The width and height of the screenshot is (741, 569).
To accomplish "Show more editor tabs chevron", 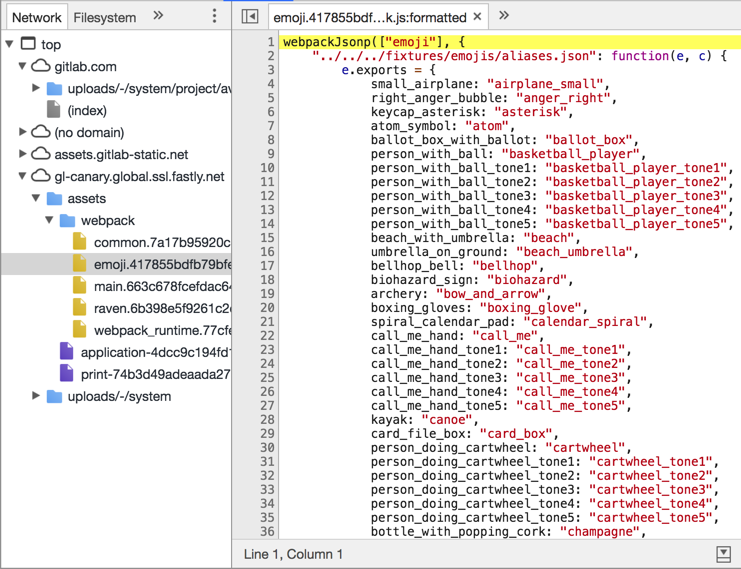I will tap(504, 17).
